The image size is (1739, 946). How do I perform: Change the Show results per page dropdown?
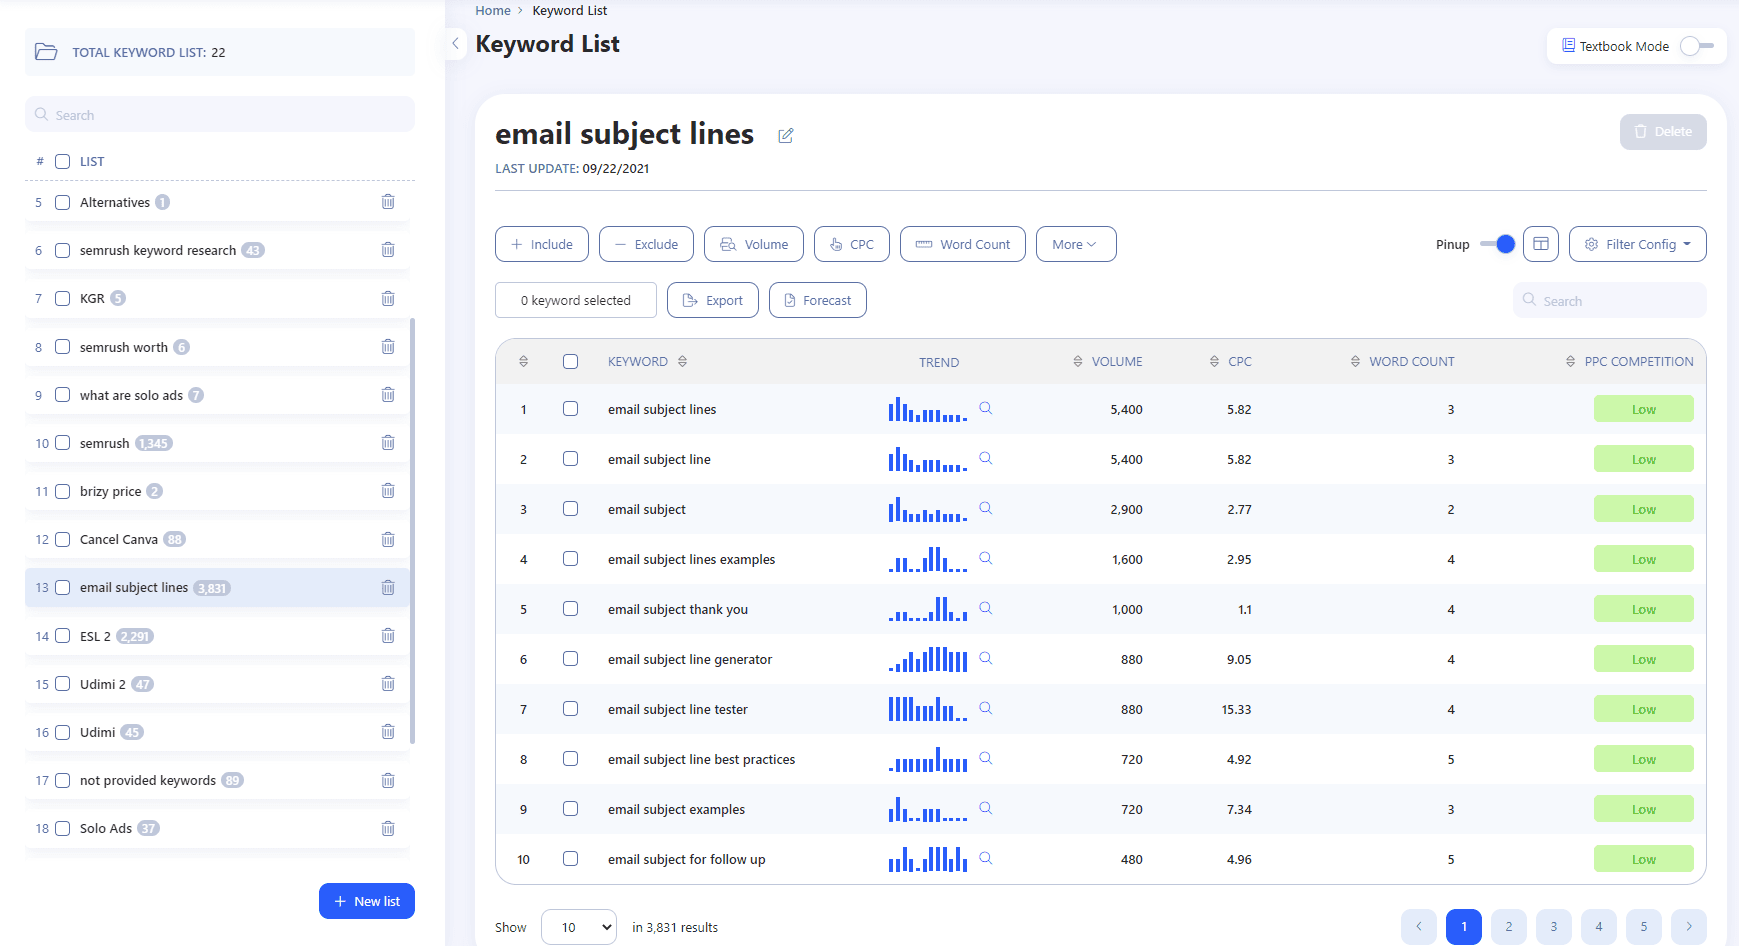coord(579,927)
